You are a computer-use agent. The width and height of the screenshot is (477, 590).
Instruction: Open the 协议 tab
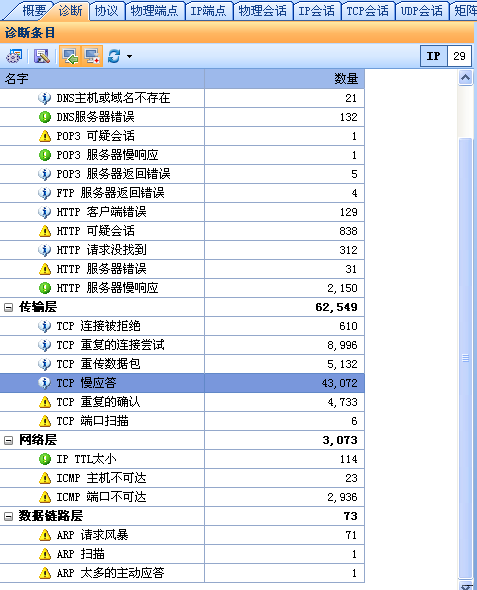pos(106,11)
